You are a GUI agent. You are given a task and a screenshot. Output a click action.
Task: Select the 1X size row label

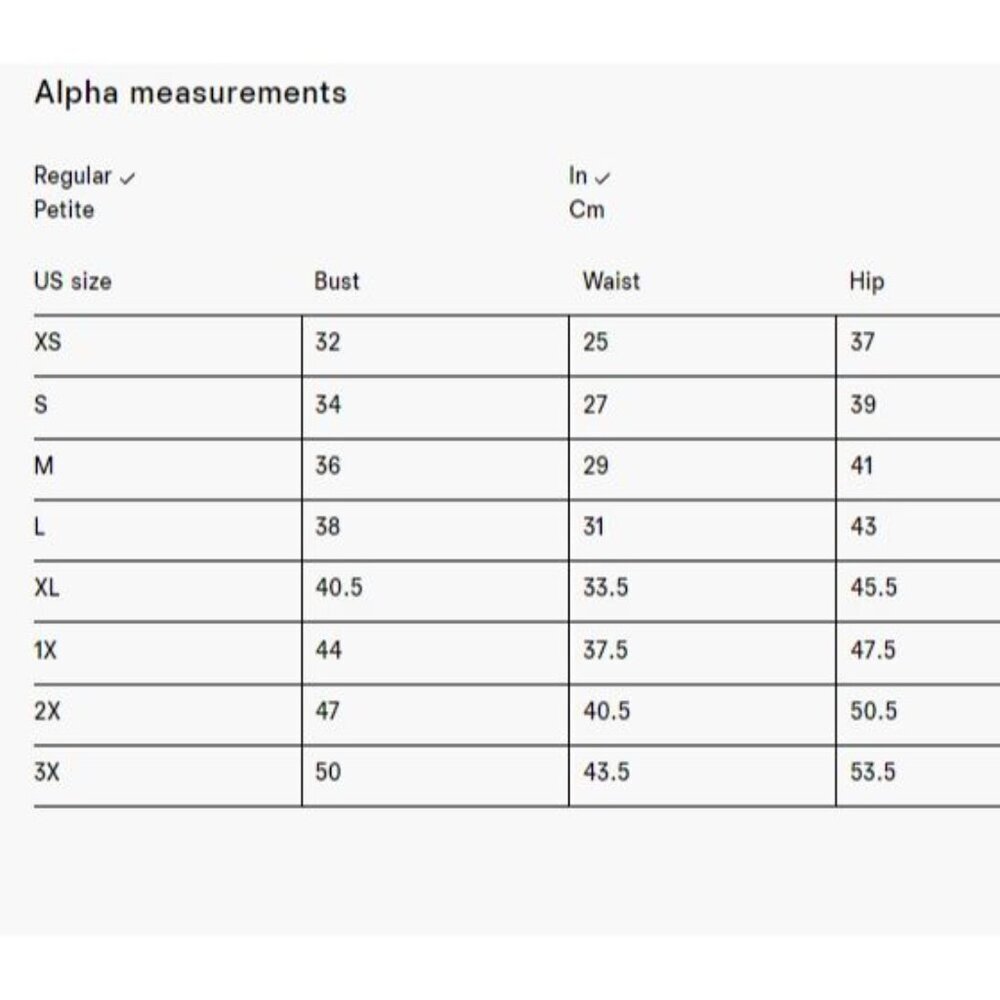tap(45, 651)
